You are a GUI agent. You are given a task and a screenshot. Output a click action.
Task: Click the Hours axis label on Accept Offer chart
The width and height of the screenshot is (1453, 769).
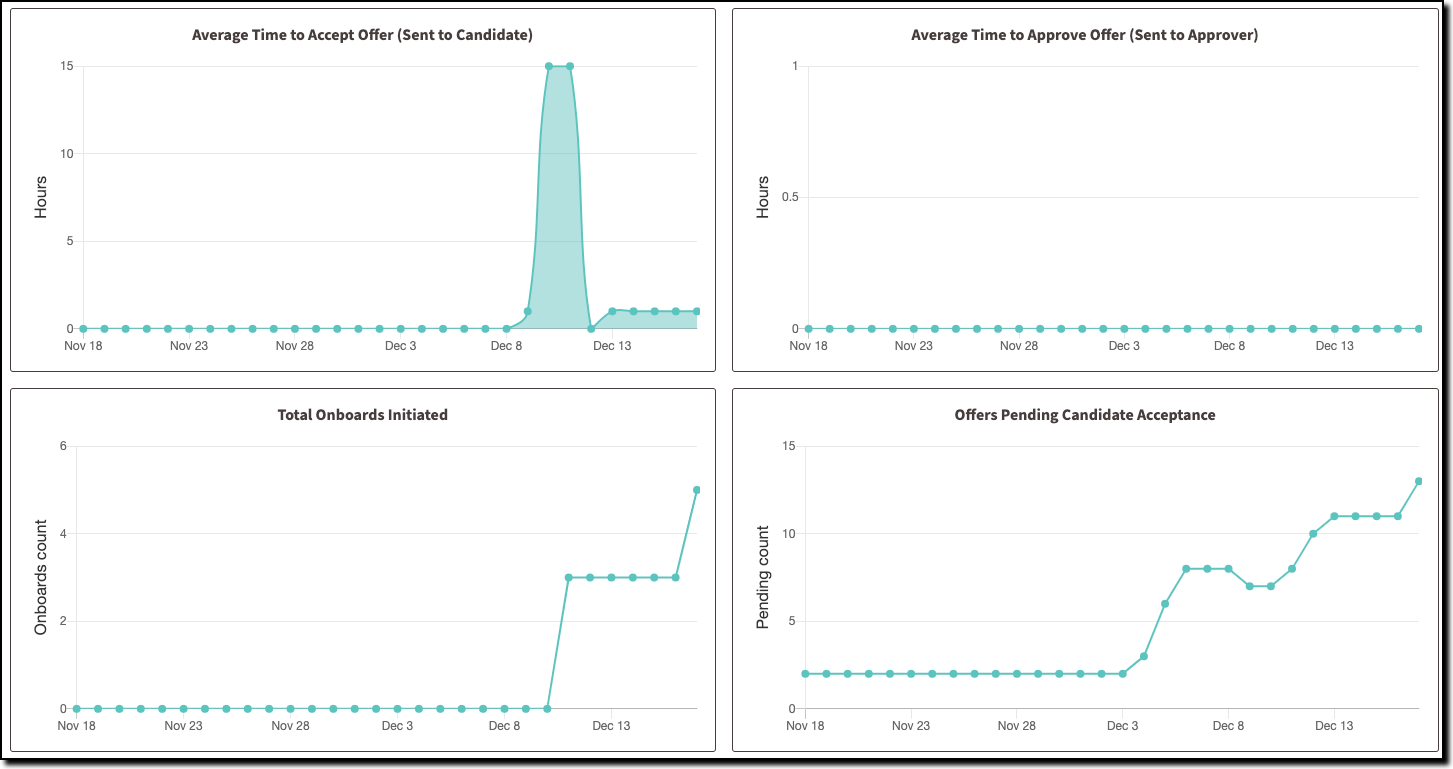coord(40,196)
